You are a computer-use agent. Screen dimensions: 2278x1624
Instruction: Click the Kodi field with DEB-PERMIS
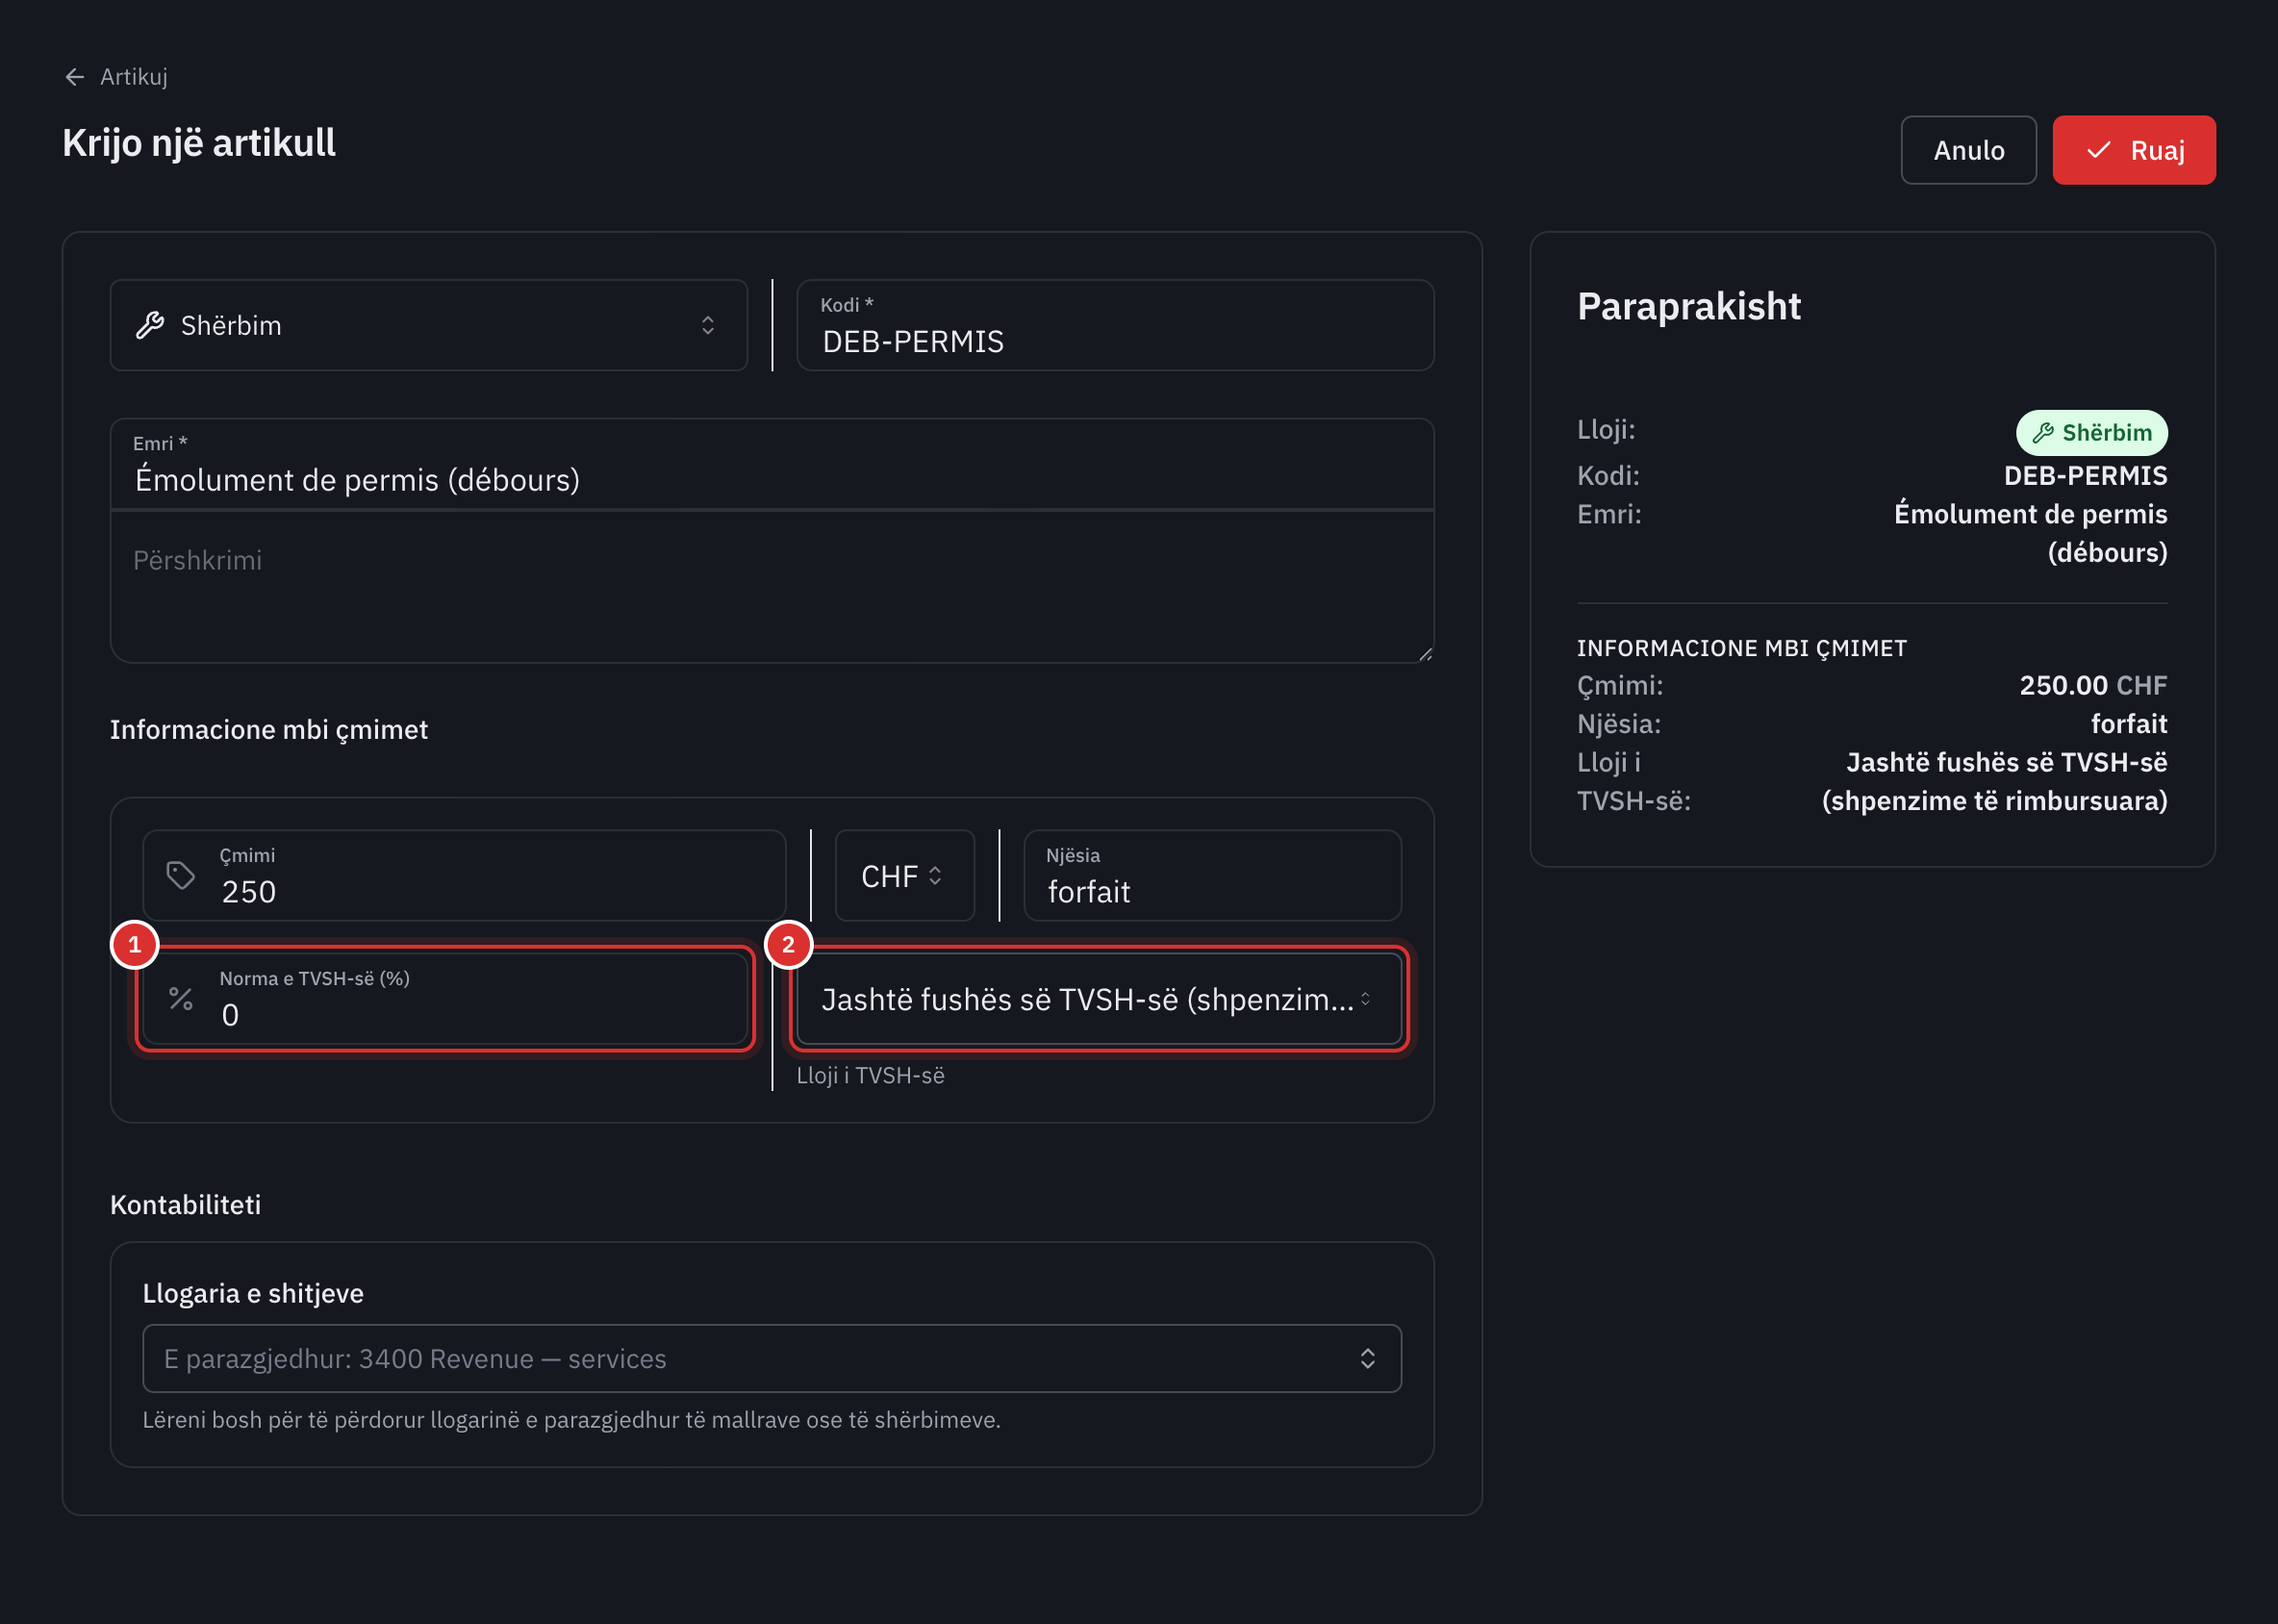tap(1115, 325)
